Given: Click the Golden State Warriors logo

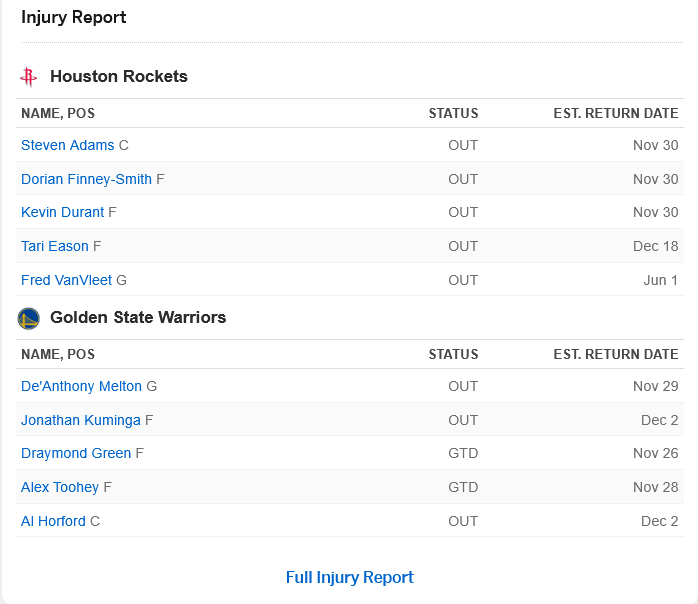Looking at the screenshot, I should click(x=28, y=319).
